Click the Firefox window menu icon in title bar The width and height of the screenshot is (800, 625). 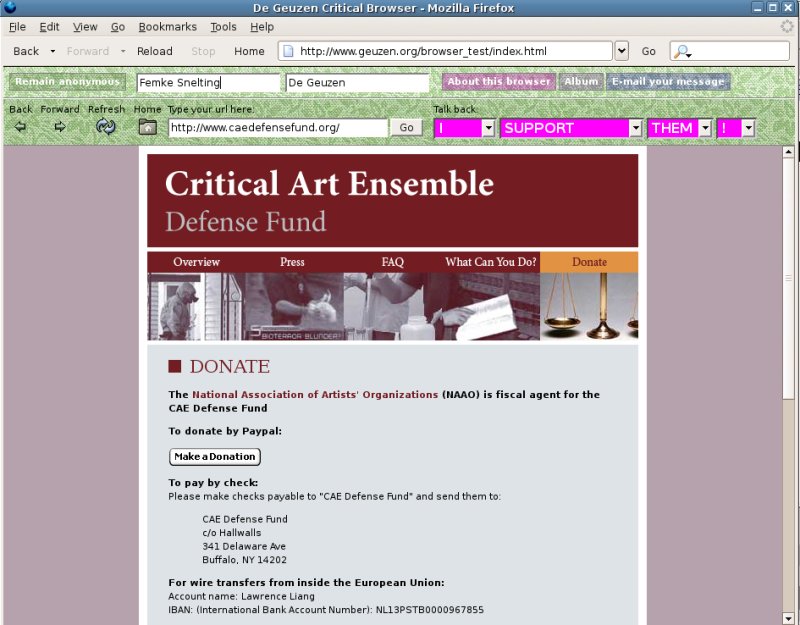click(x=9, y=7)
